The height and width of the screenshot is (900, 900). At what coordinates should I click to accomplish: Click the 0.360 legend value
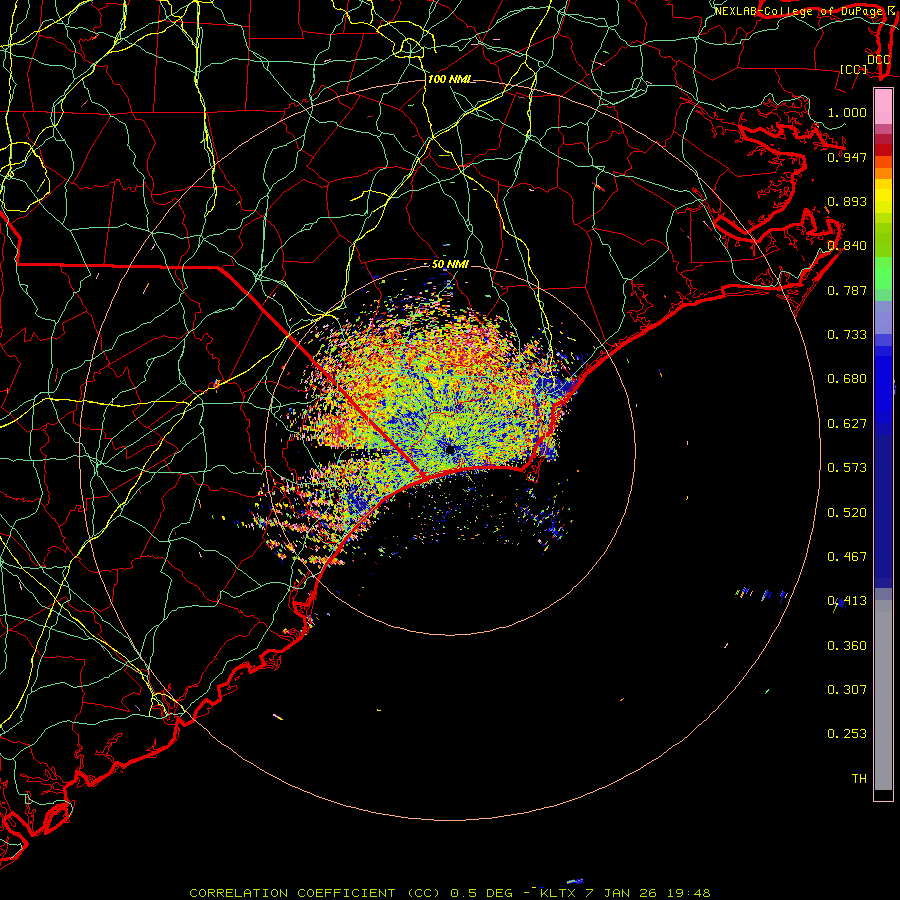(x=847, y=646)
